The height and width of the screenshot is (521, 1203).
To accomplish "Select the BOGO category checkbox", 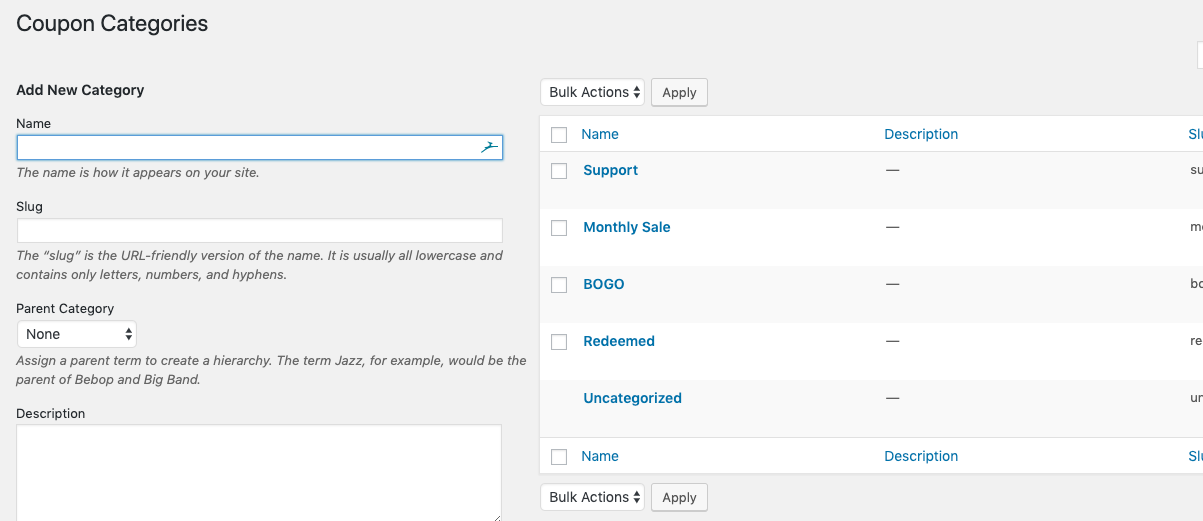I will pyautogui.click(x=559, y=285).
